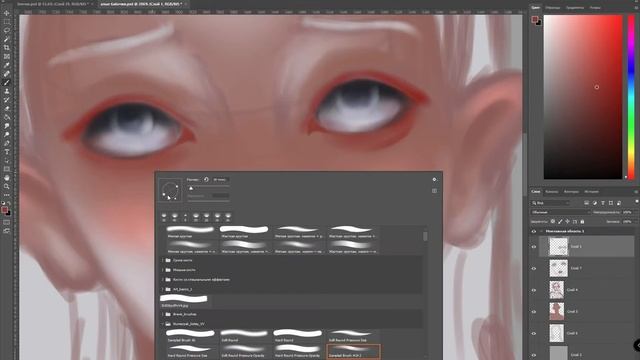The image size is (640, 360).
Task: Choose first Мягкая круглая brush preset
Action: click(x=190, y=231)
